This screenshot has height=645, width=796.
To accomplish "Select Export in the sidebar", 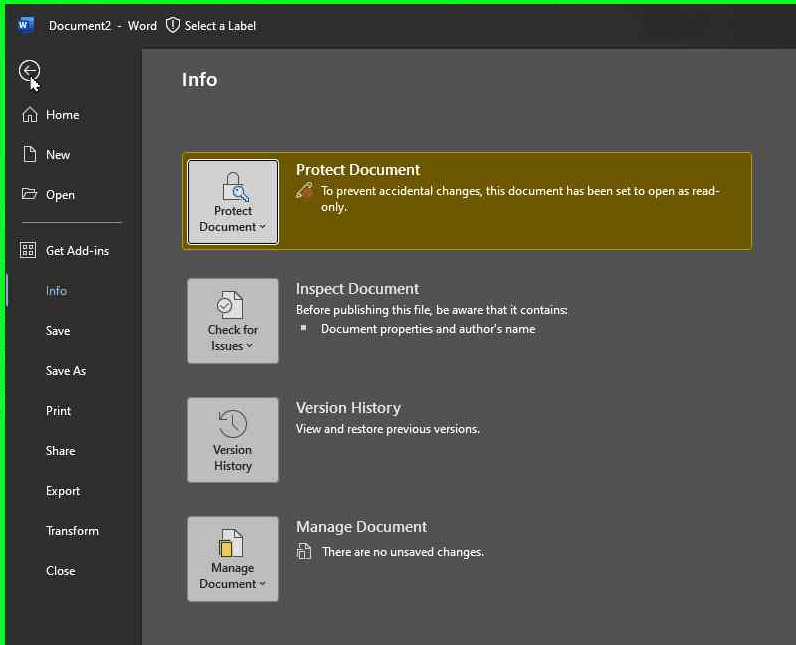I will click(x=62, y=491).
